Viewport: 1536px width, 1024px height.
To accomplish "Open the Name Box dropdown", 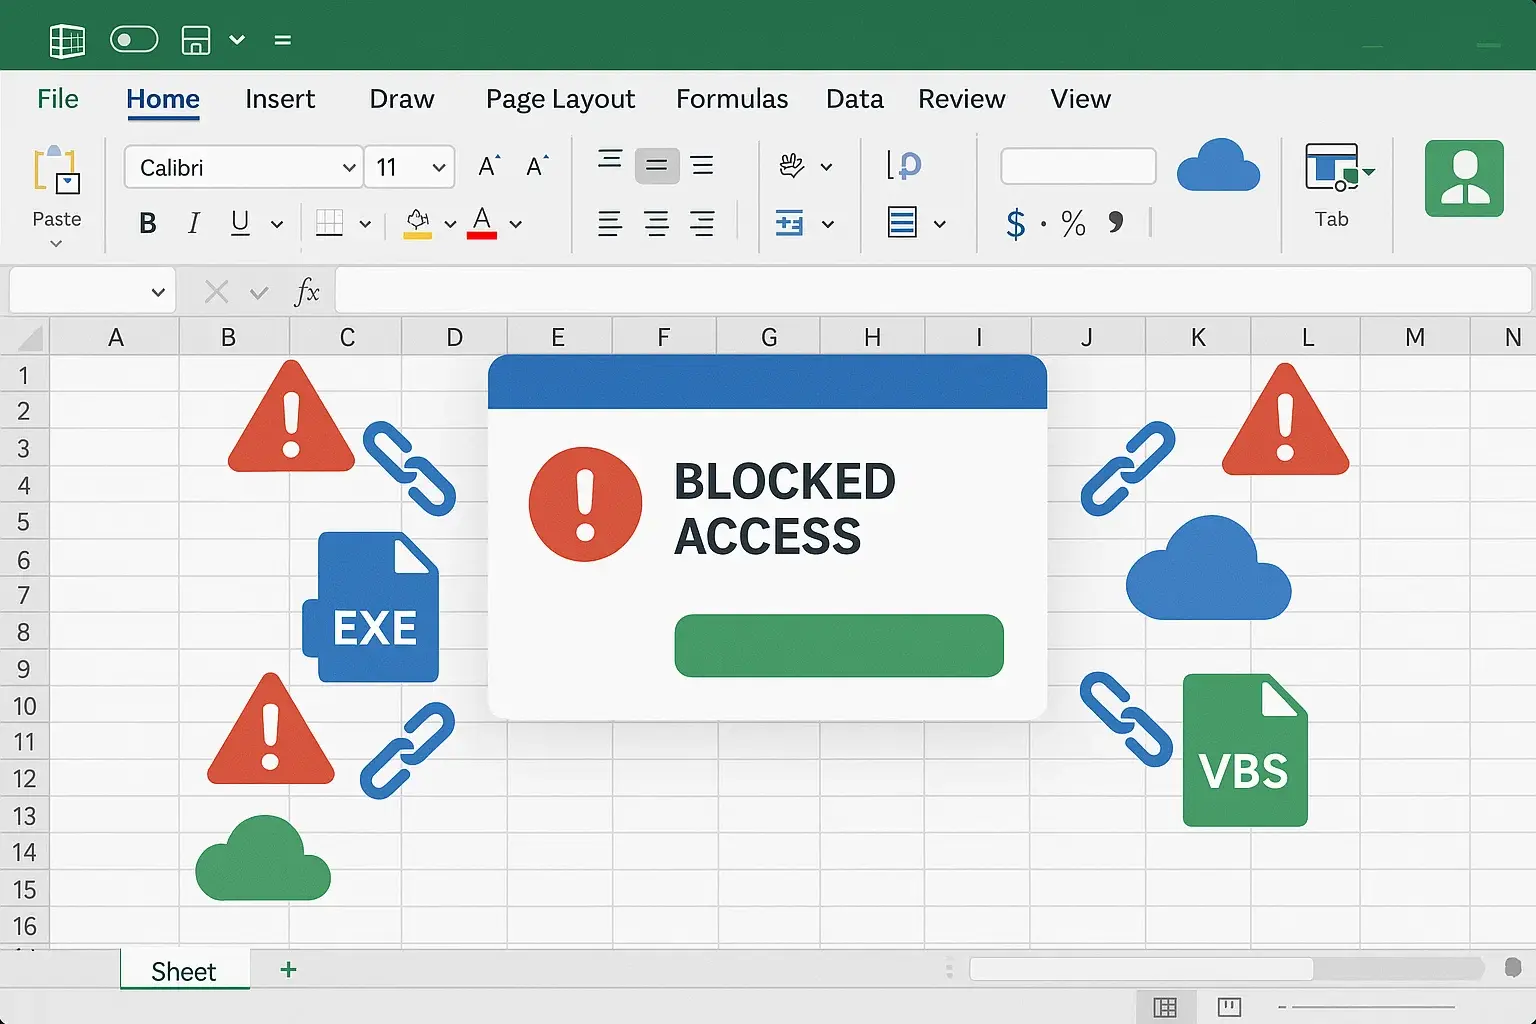I will pyautogui.click(x=157, y=292).
